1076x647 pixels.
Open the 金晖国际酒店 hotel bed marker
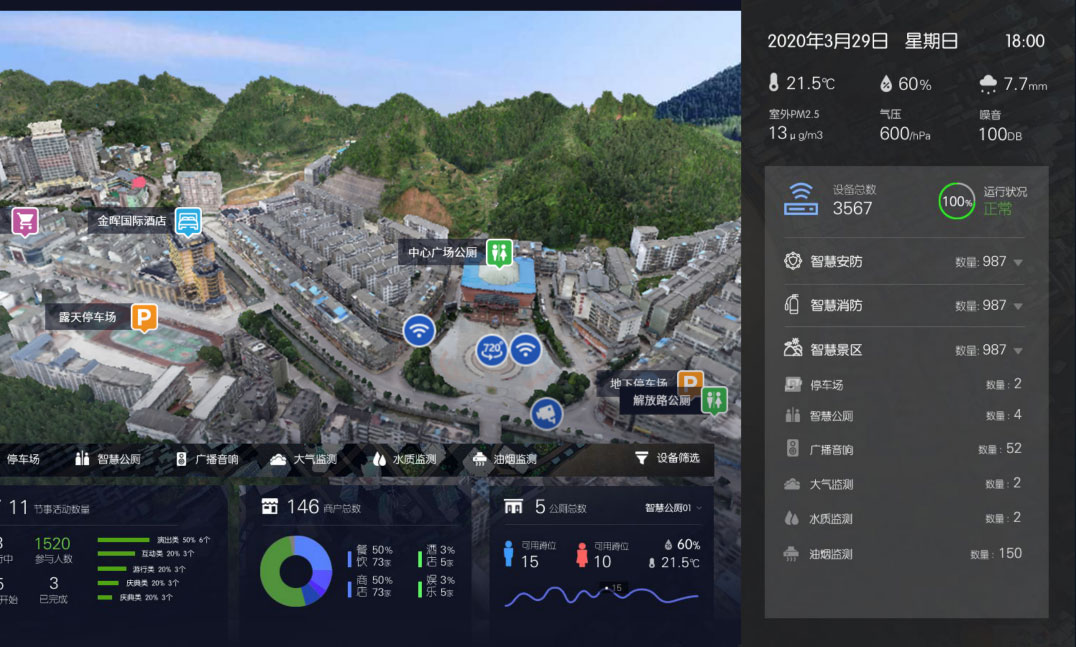point(188,221)
